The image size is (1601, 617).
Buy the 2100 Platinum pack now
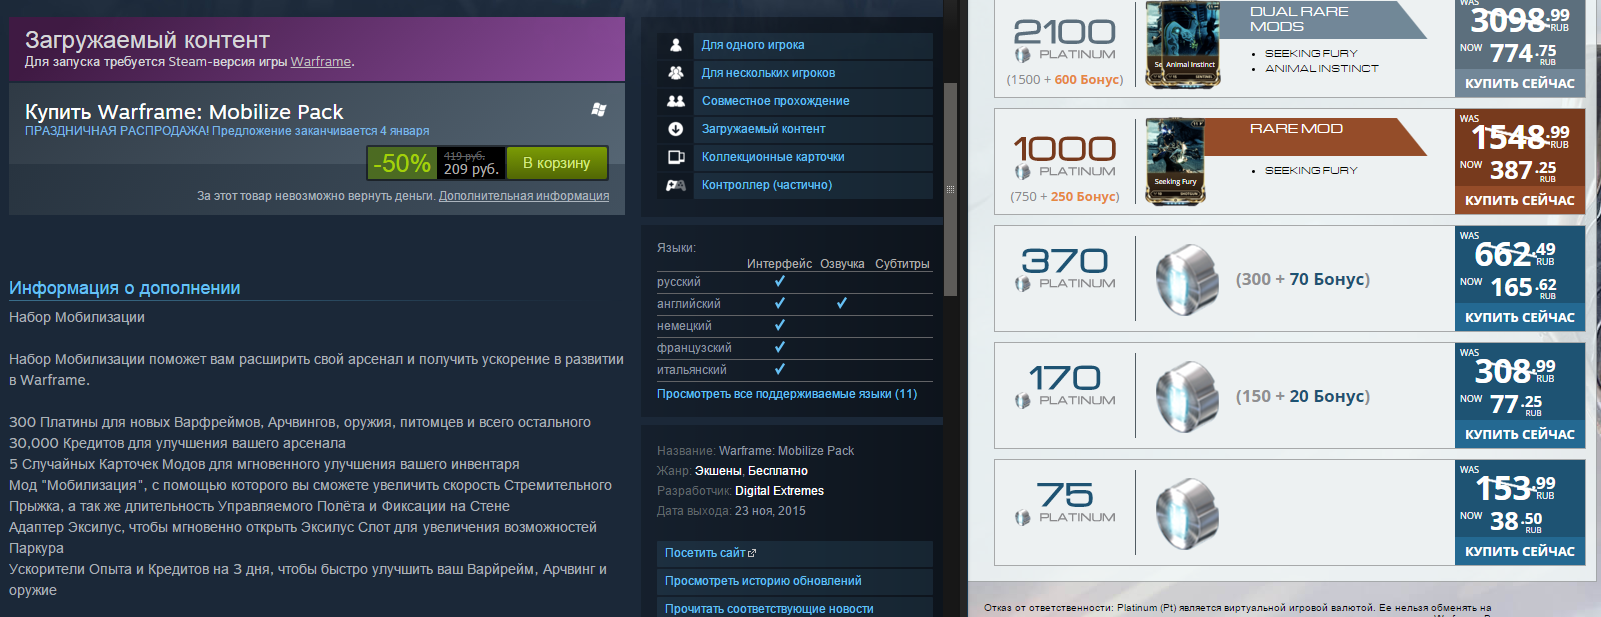click(1519, 84)
